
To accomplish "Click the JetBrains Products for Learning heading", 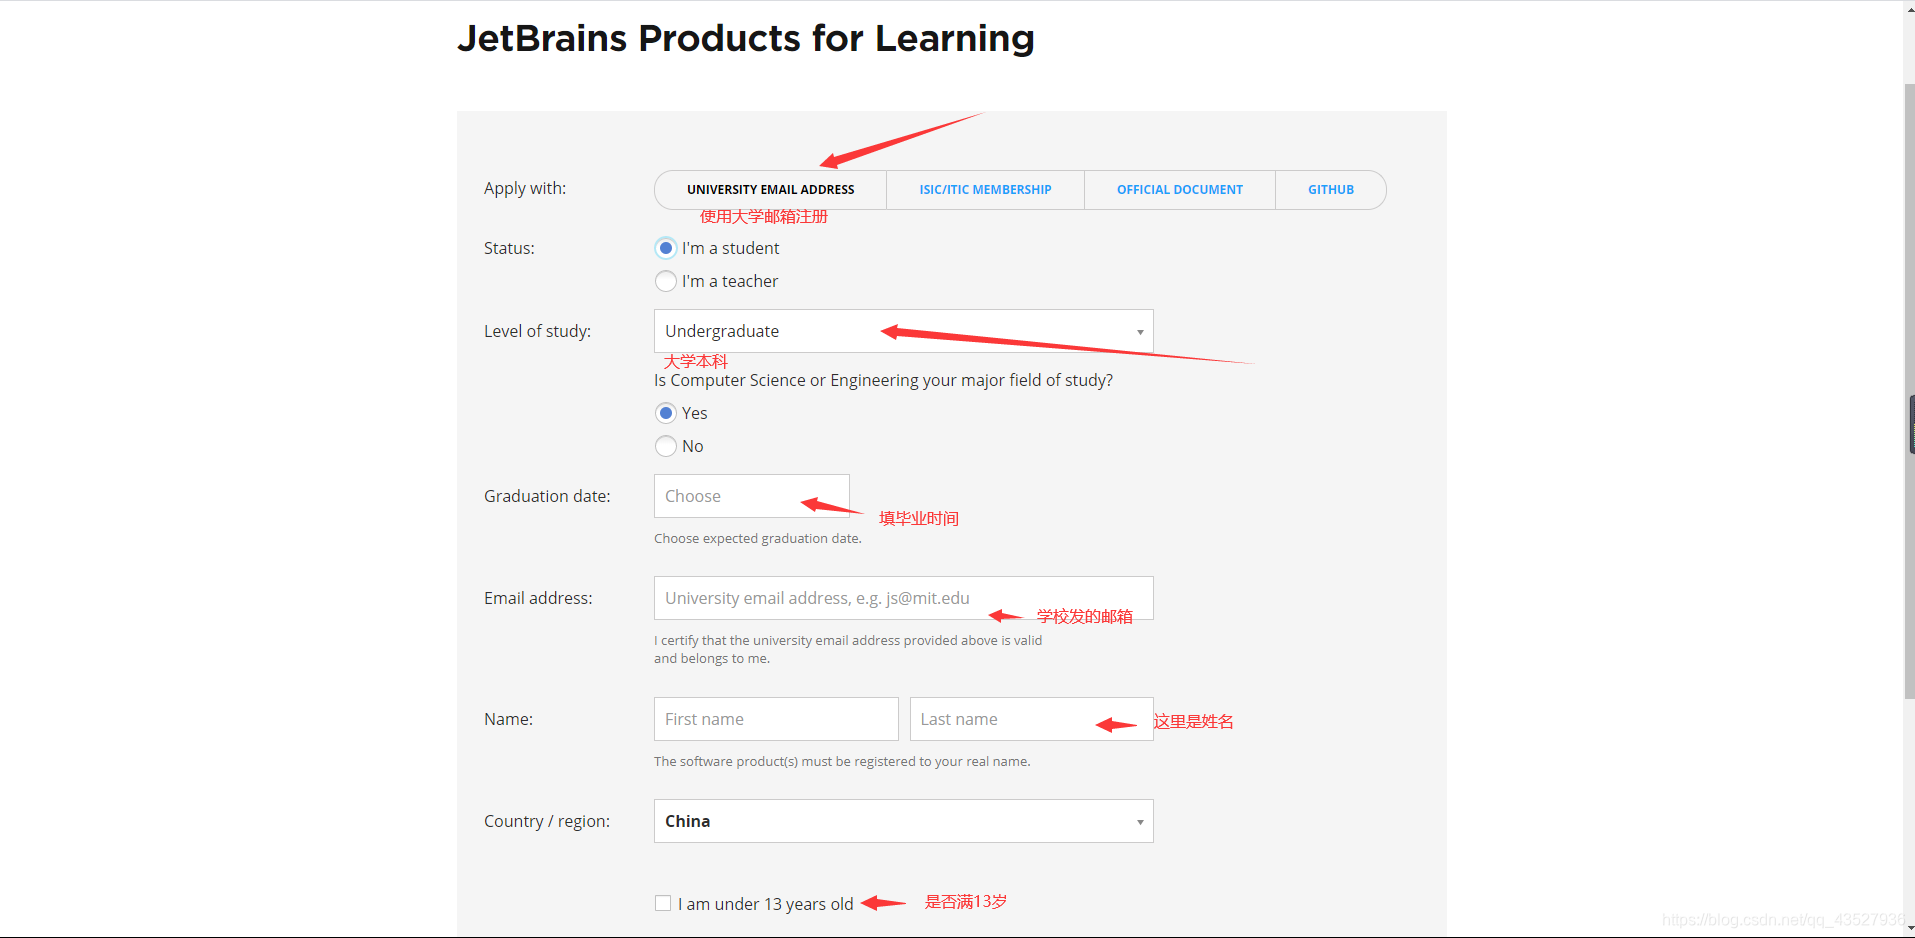I will click(x=746, y=38).
